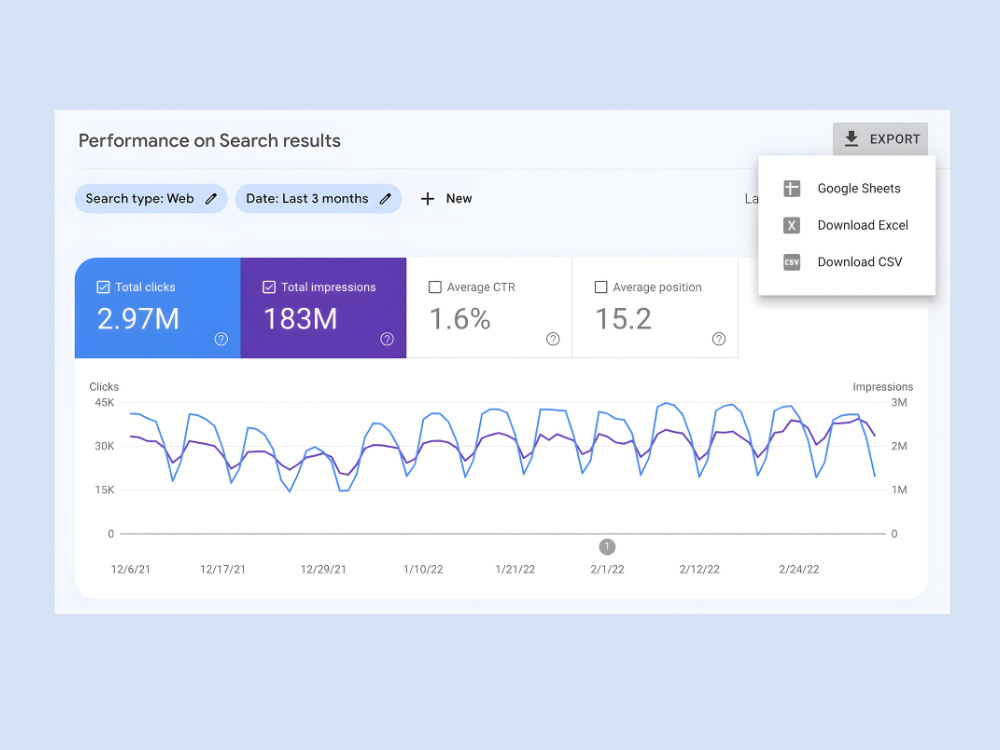Click the 12/29/21 date axis label
1000x750 pixels.
[x=323, y=569]
